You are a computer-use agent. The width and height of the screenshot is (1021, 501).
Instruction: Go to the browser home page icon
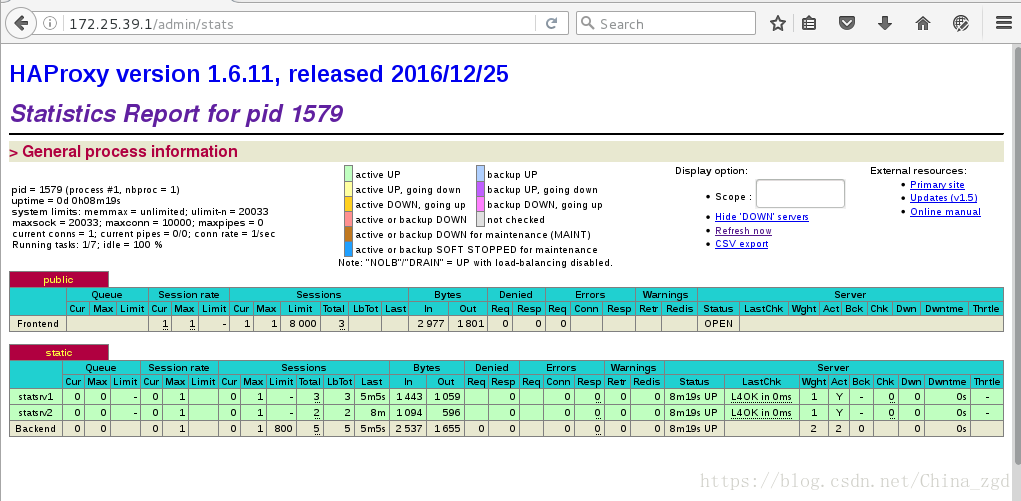pyautogui.click(x=923, y=23)
